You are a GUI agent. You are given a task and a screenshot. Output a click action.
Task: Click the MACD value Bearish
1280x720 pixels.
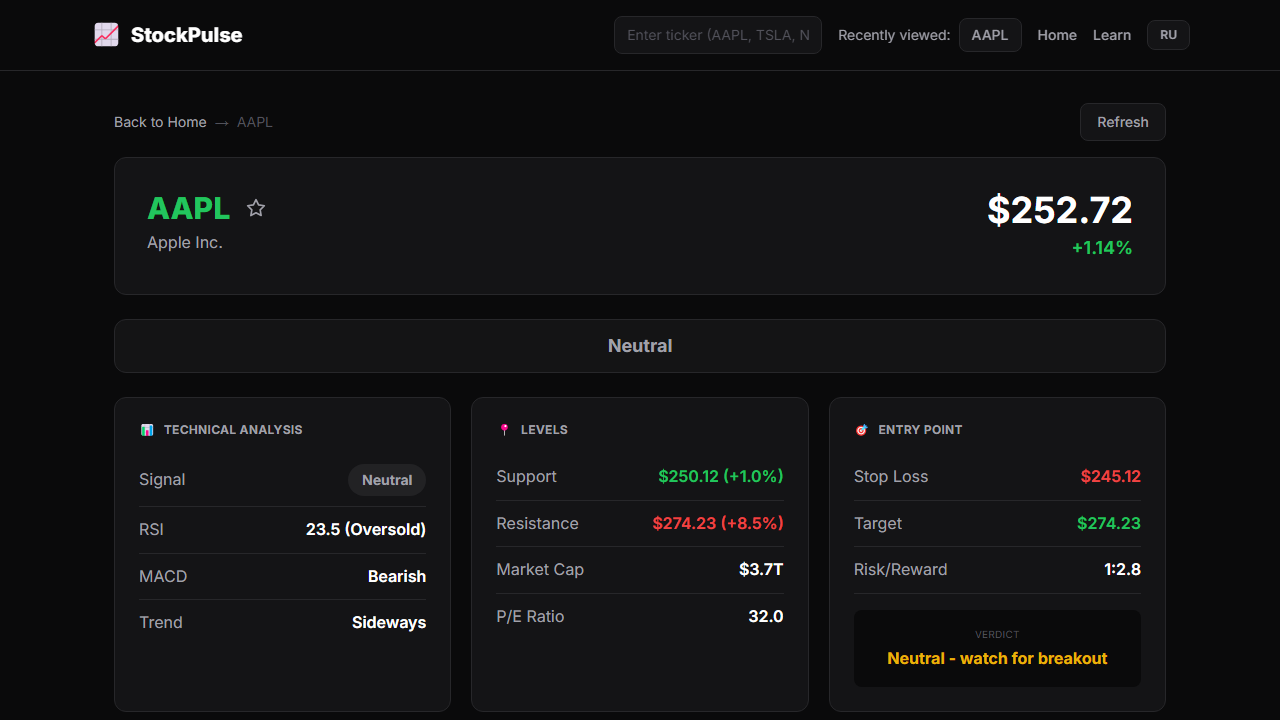point(397,576)
